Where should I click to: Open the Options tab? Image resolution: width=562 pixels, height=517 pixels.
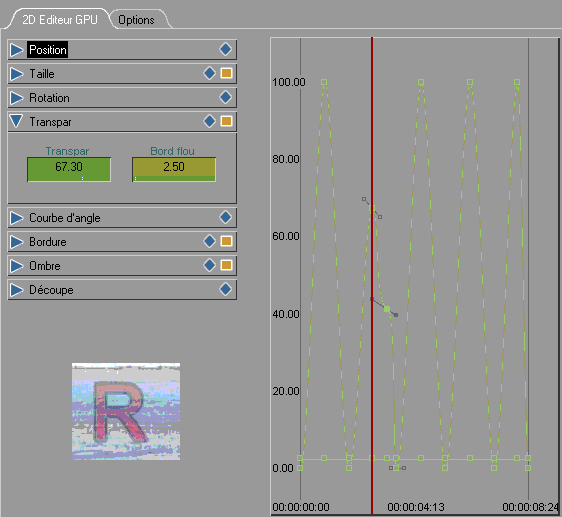[x=137, y=20]
